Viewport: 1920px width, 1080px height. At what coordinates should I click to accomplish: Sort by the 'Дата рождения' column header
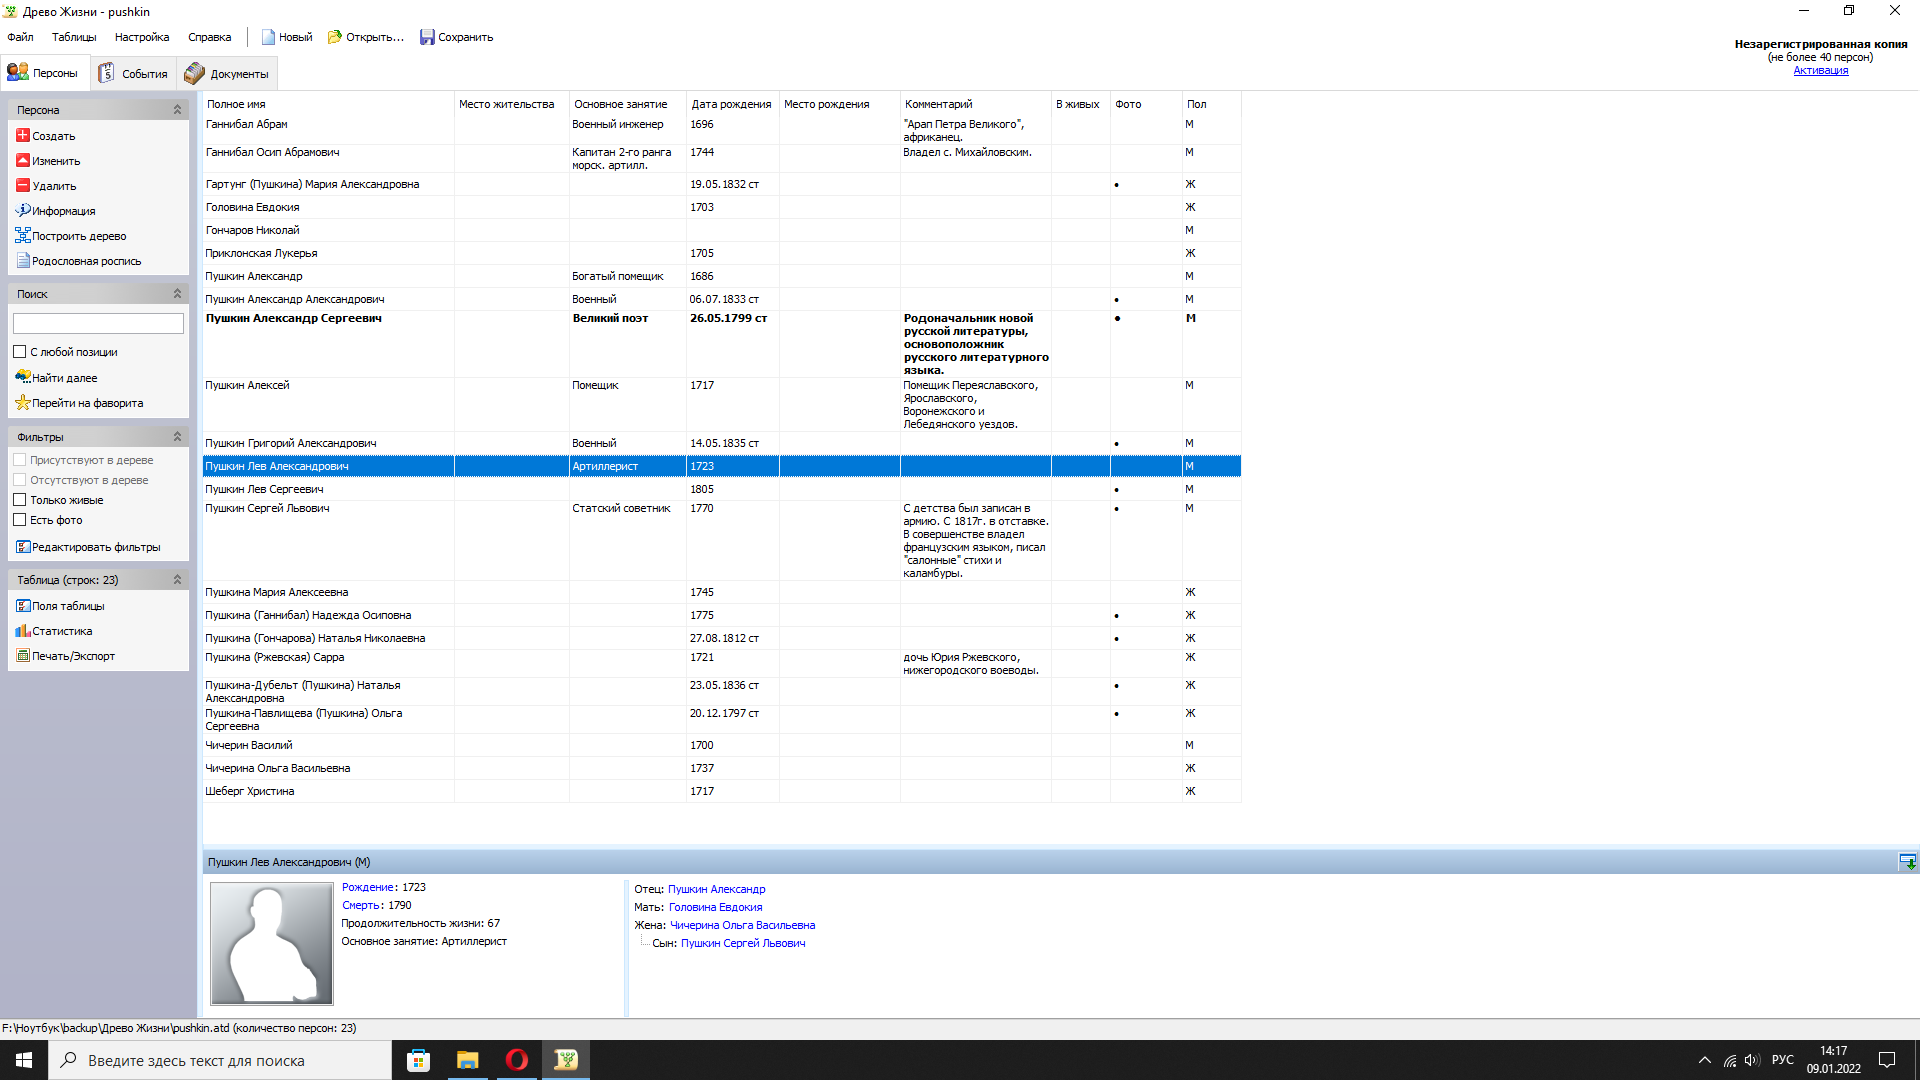click(x=731, y=104)
